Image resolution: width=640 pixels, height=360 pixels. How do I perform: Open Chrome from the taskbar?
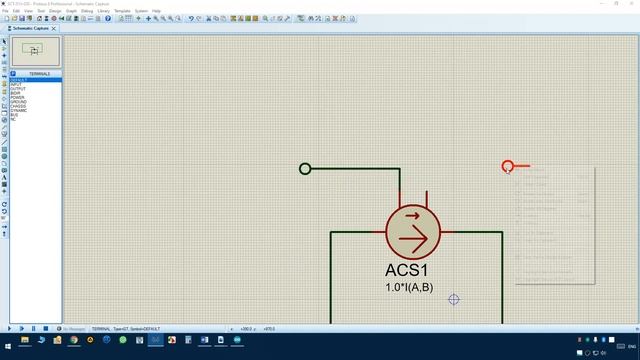pos(74,340)
